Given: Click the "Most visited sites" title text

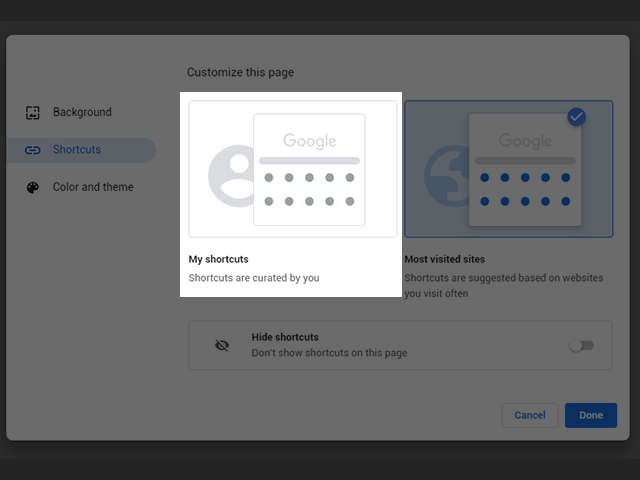Looking at the screenshot, I should point(447,259).
